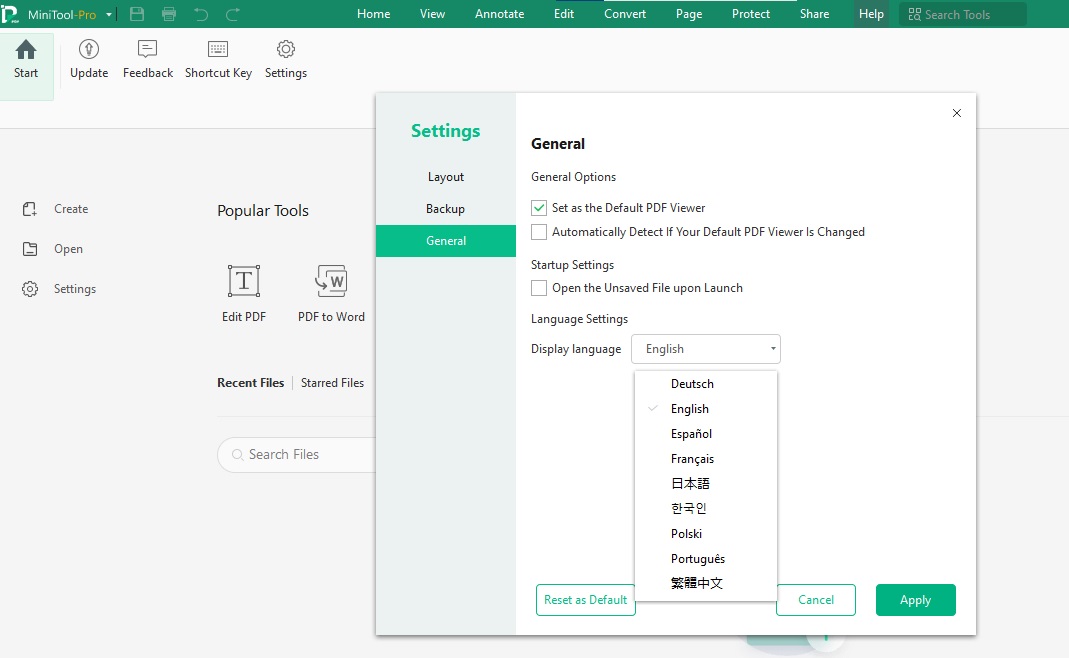The width and height of the screenshot is (1069, 658).
Task: Click the Feedback icon in toolbar
Action: tap(148, 50)
